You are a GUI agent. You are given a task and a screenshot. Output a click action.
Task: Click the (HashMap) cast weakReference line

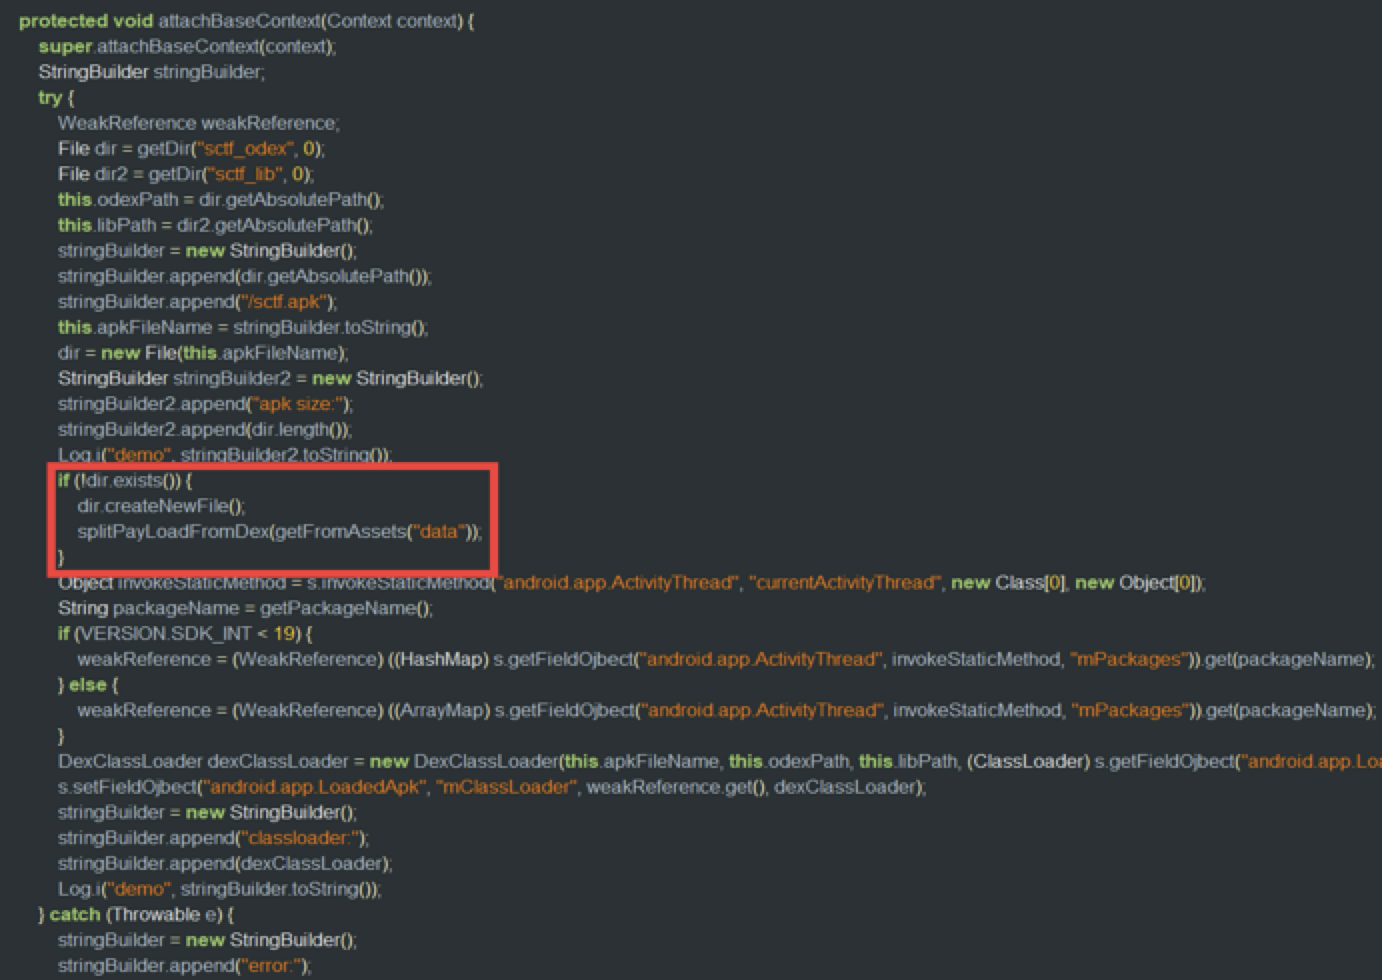pyautogui.click(x=726, y=659)
